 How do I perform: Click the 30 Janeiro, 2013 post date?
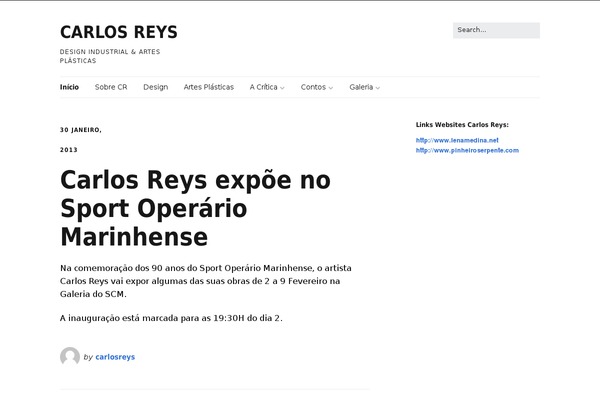[81, 140]
